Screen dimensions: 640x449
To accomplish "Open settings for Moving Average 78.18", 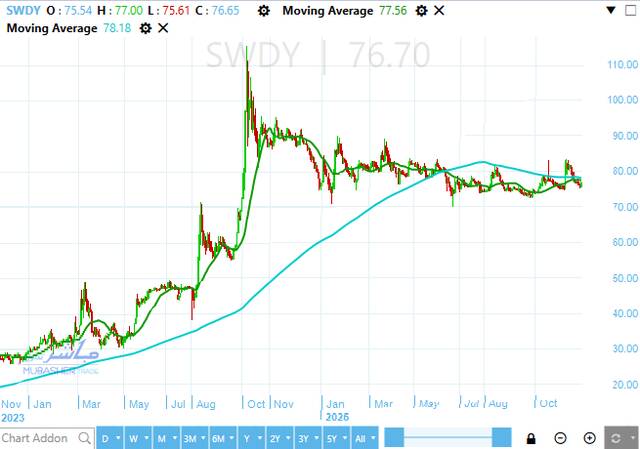I will (145, 28).
